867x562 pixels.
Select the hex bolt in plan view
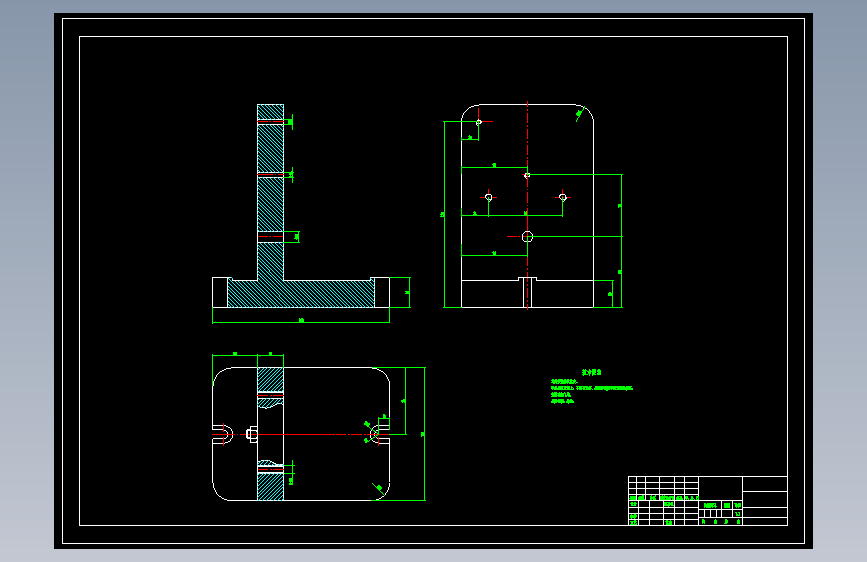coord(252,434)
